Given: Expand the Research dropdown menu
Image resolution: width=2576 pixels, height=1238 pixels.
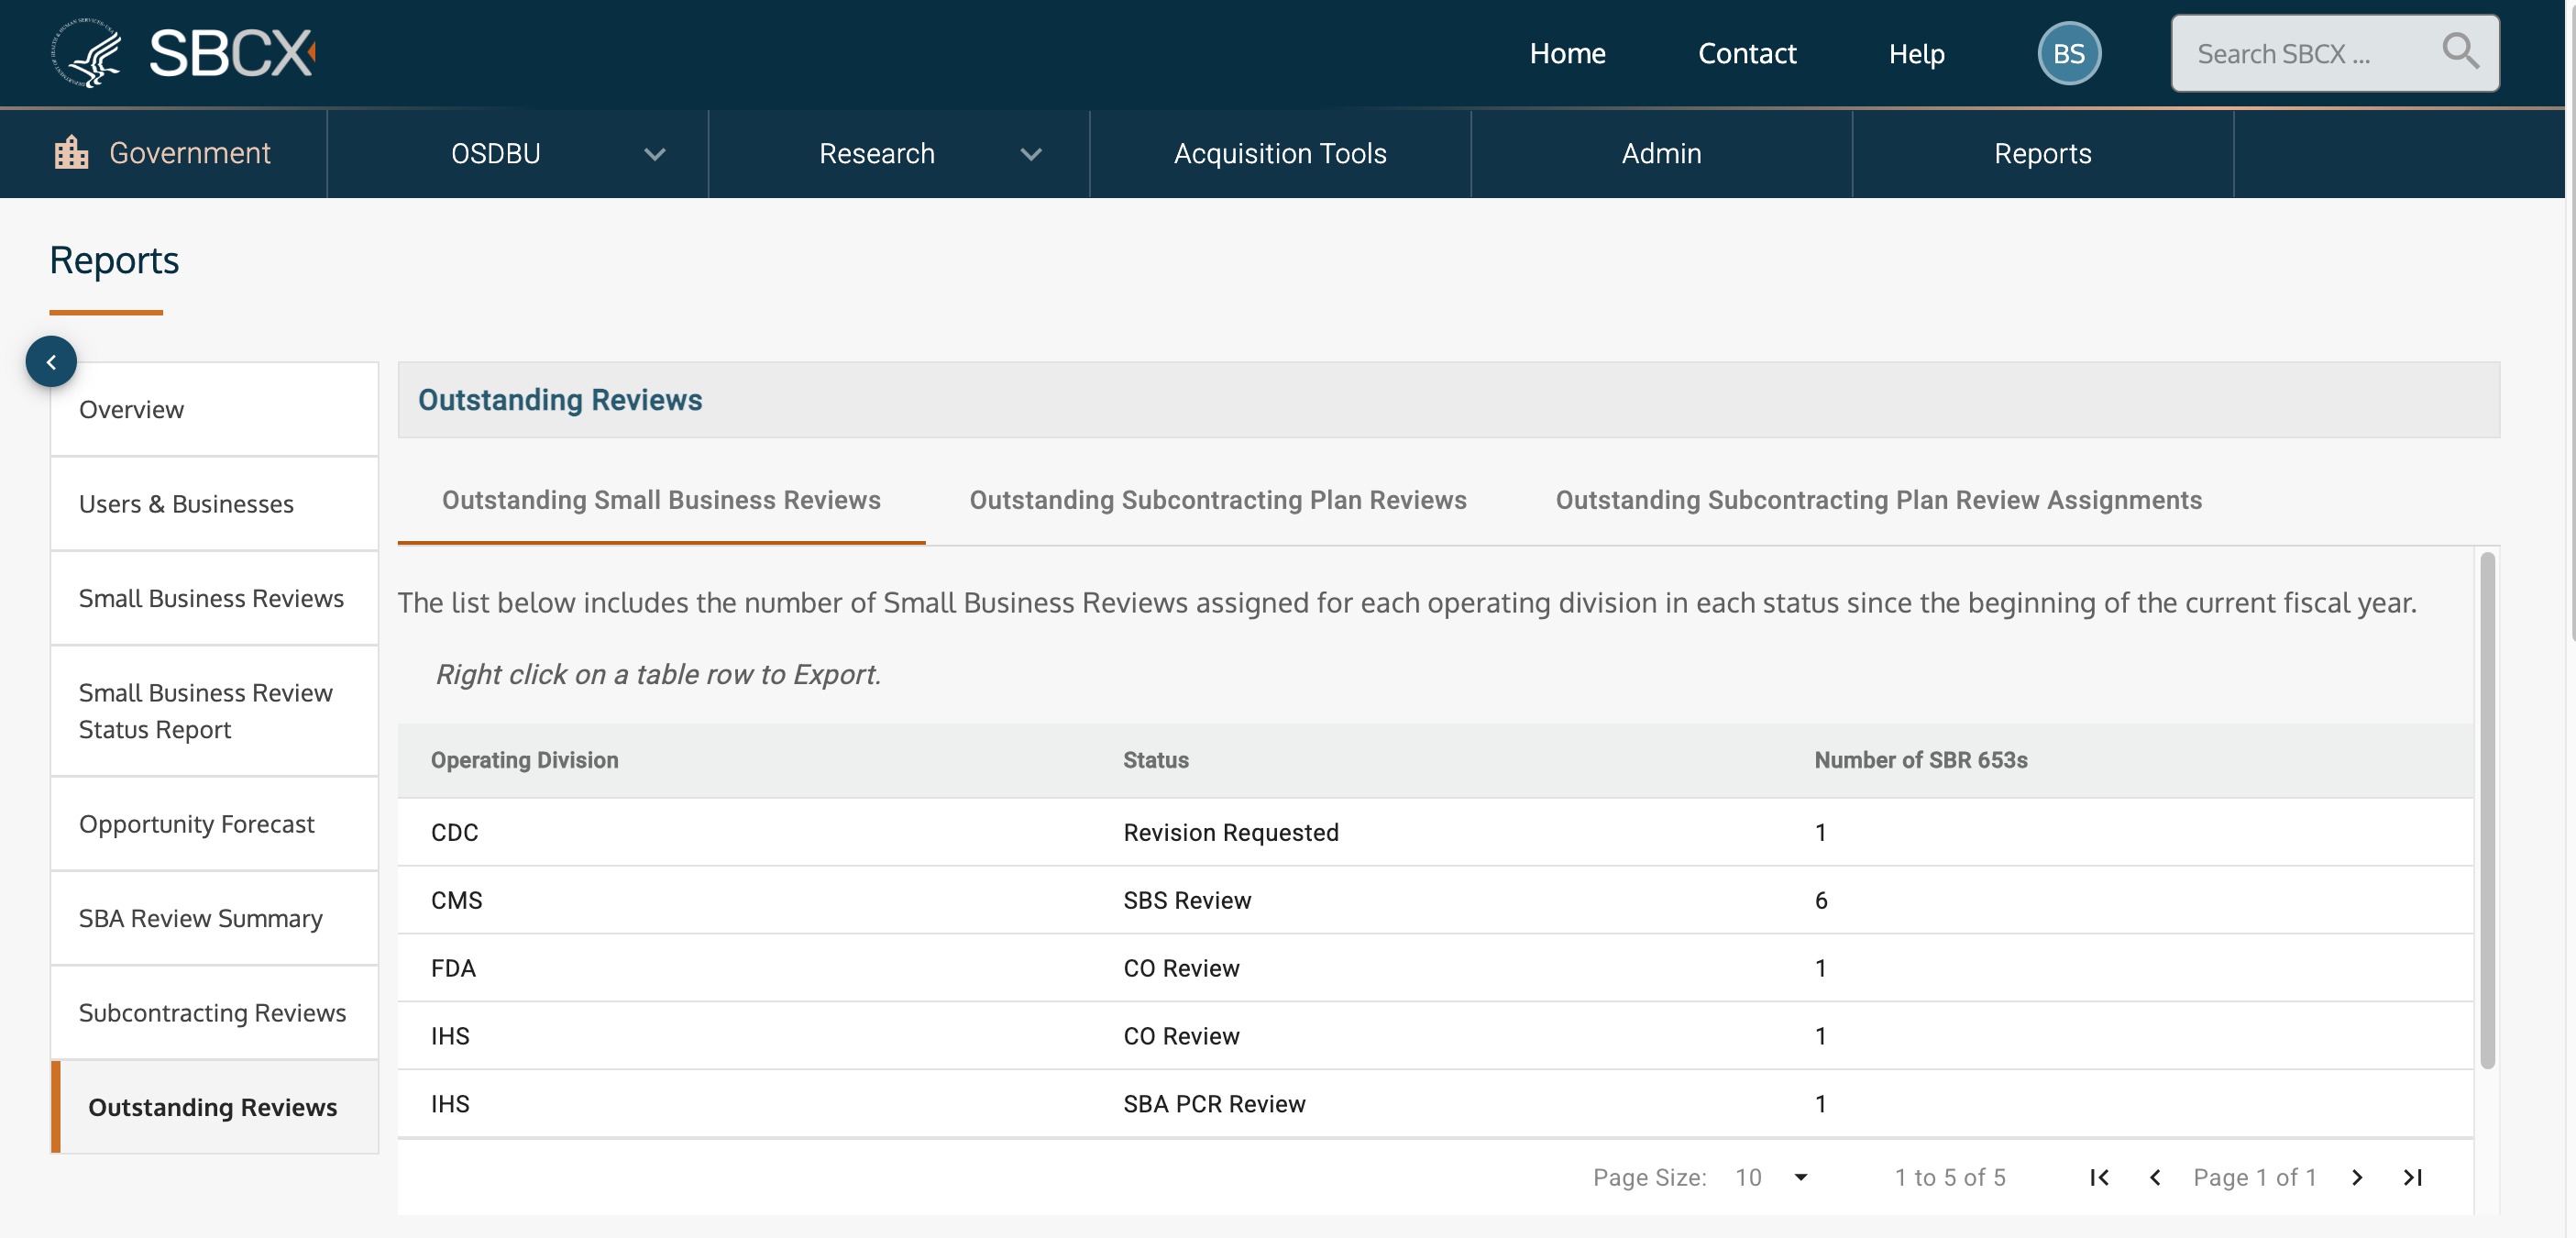Looking at the screenshot, I should [1031, 154].
